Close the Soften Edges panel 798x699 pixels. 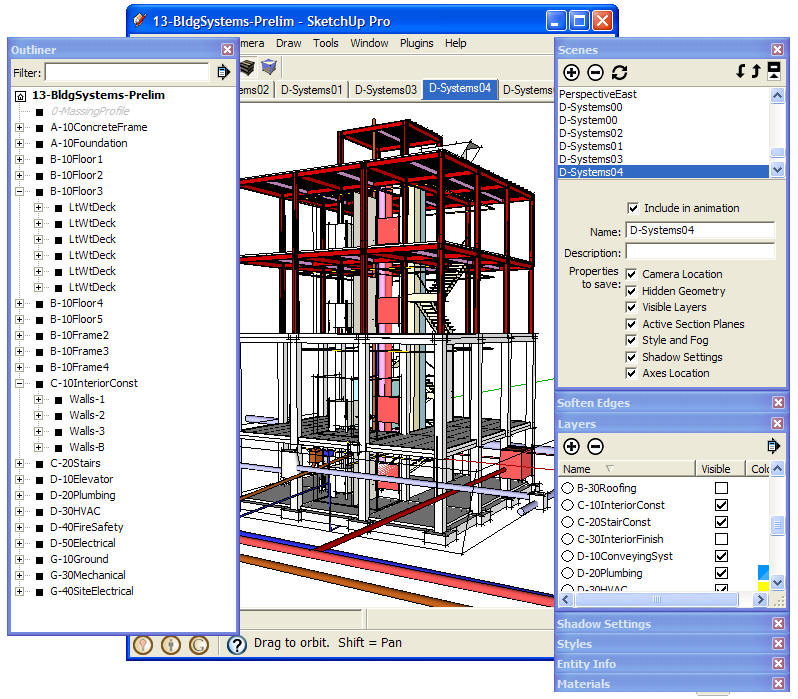778,403
